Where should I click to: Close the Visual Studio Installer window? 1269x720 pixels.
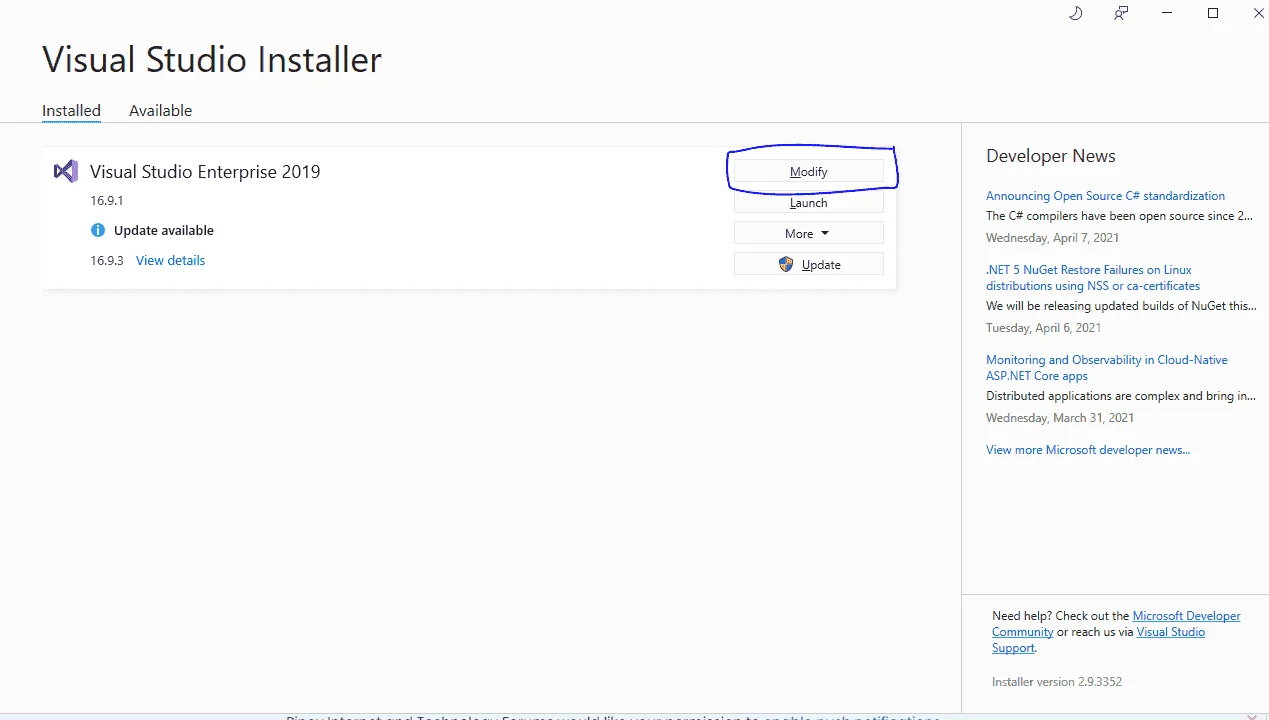[1257, 13]
